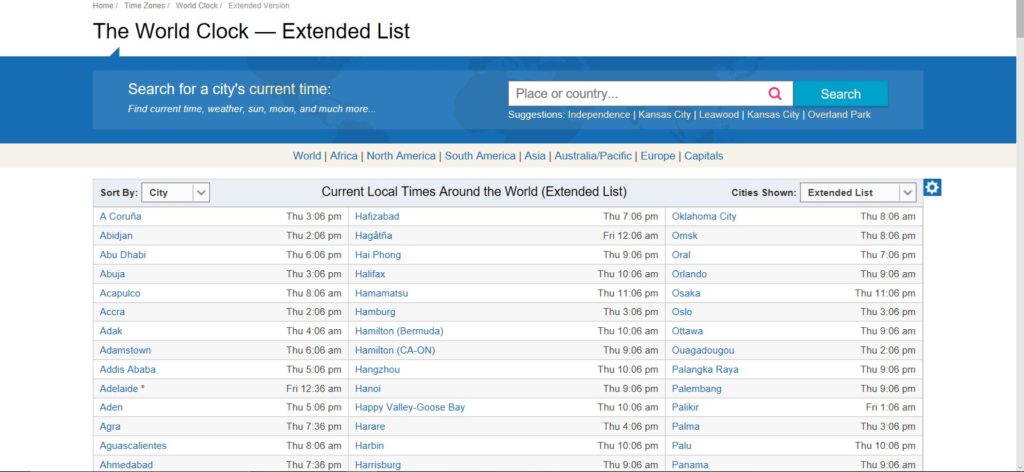Image resolution: width=1024 pixels, height=472 pixels.
Task: Open the Leawood suggestion link
Action: pos(719,115)
